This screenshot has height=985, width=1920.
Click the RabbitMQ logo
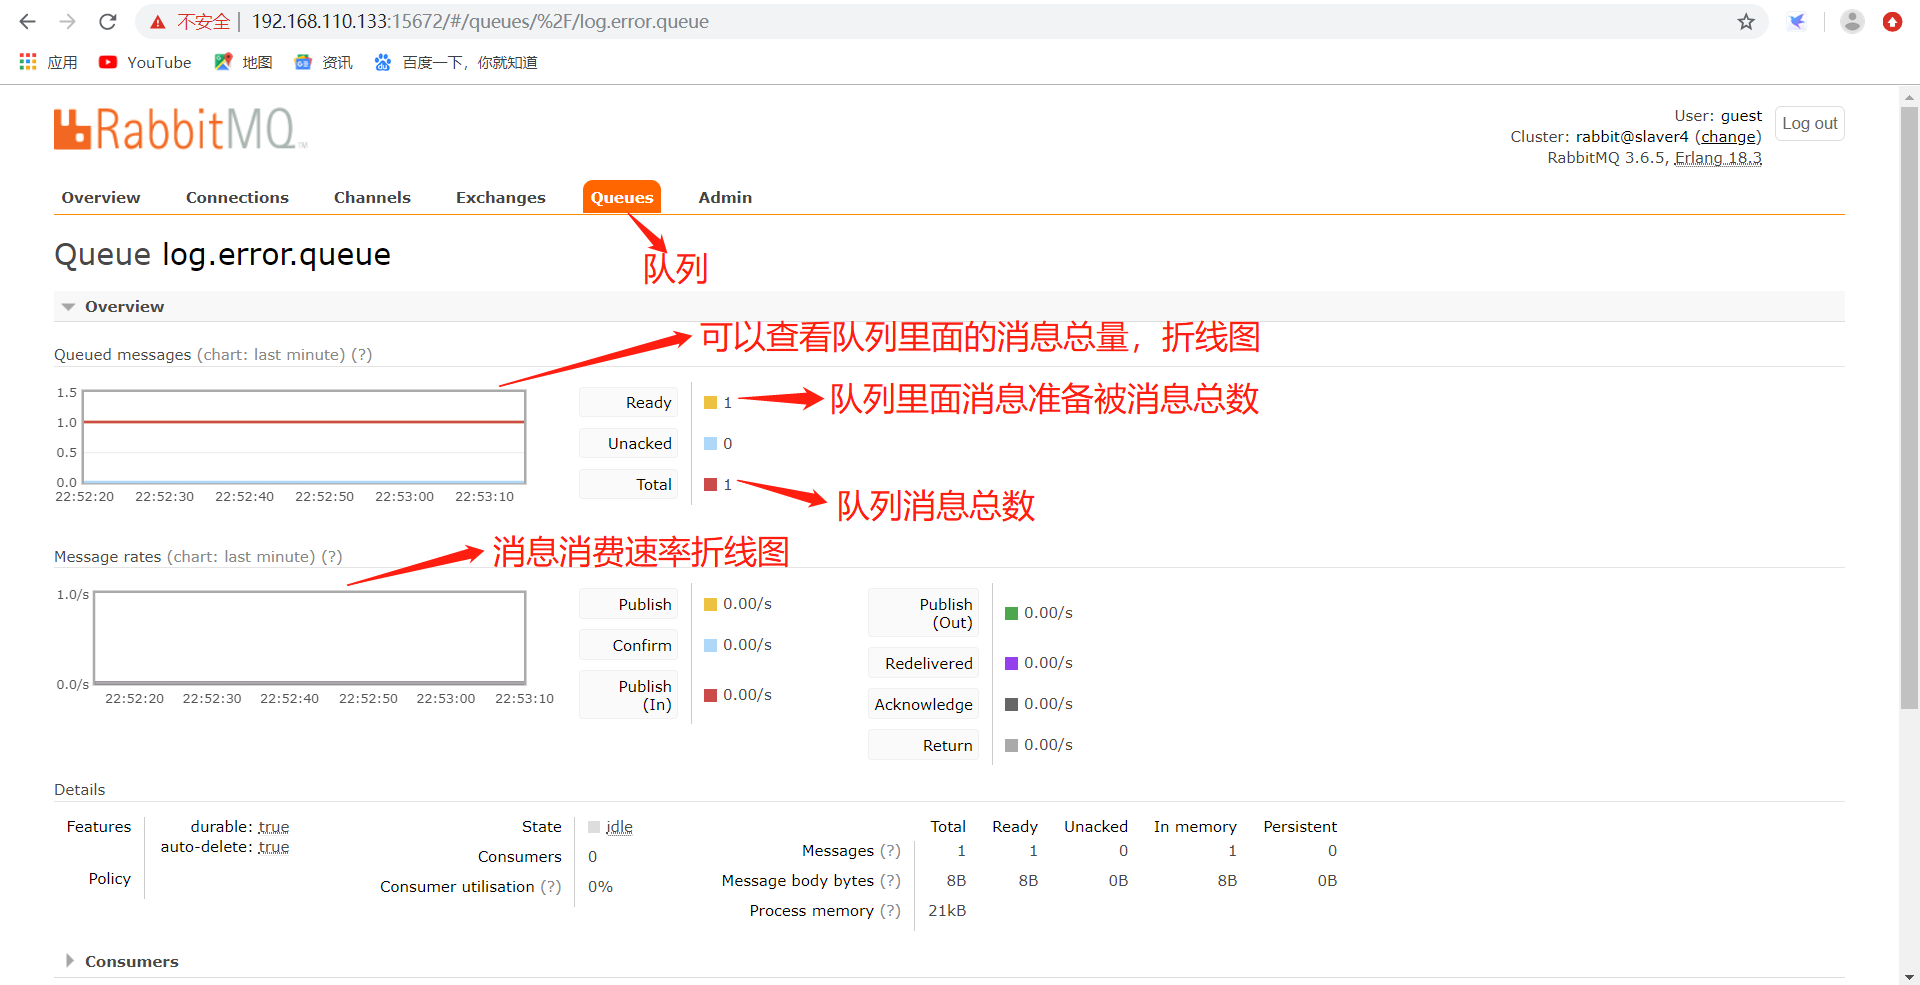[x=178, y=128]
